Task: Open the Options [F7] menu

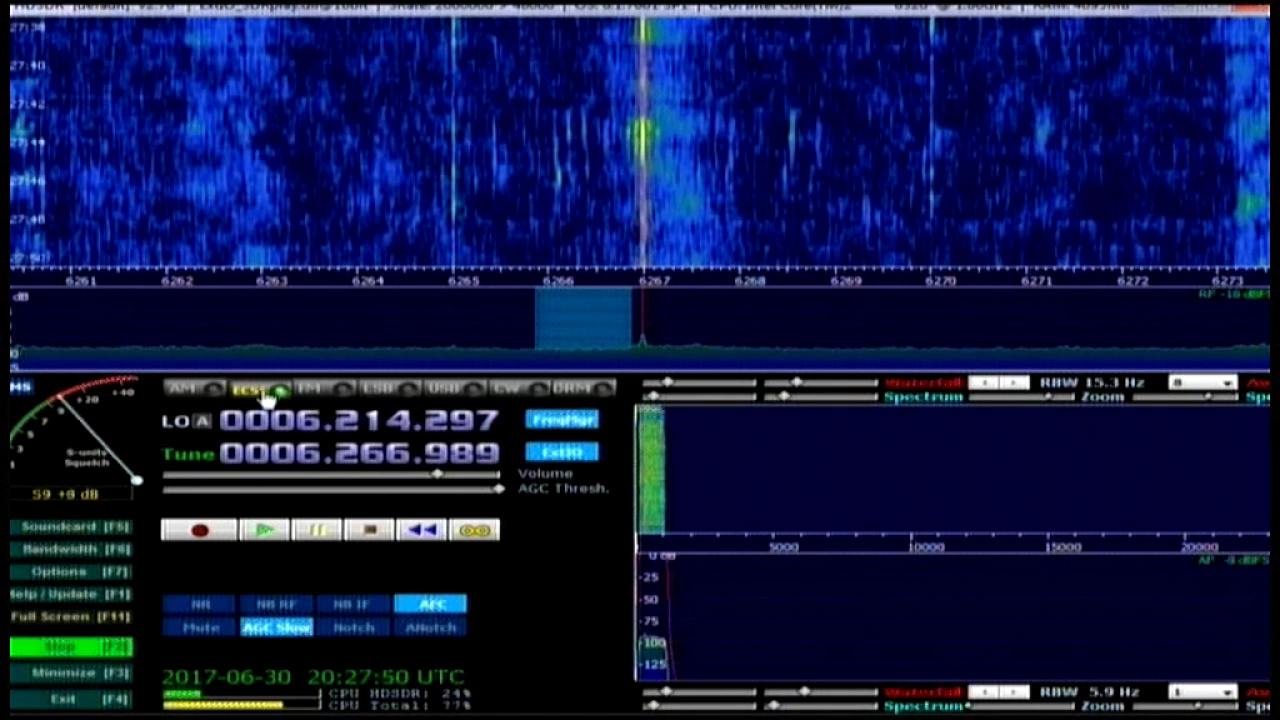Action: (71, 572)
